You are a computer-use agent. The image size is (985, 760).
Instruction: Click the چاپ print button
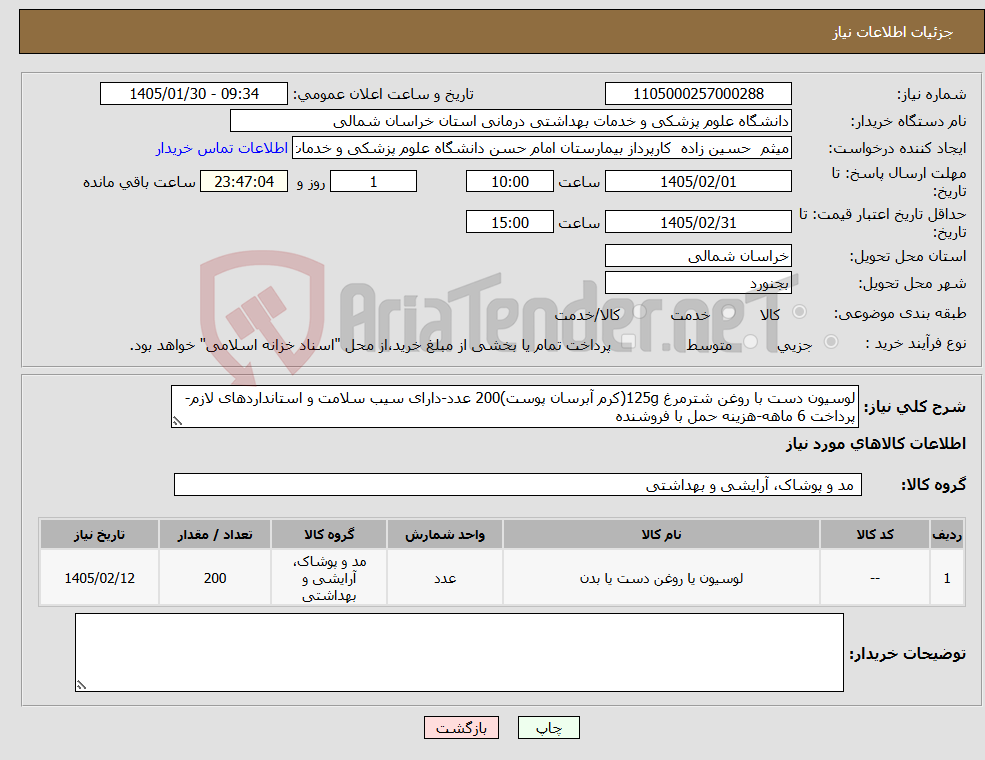point(548,727)
